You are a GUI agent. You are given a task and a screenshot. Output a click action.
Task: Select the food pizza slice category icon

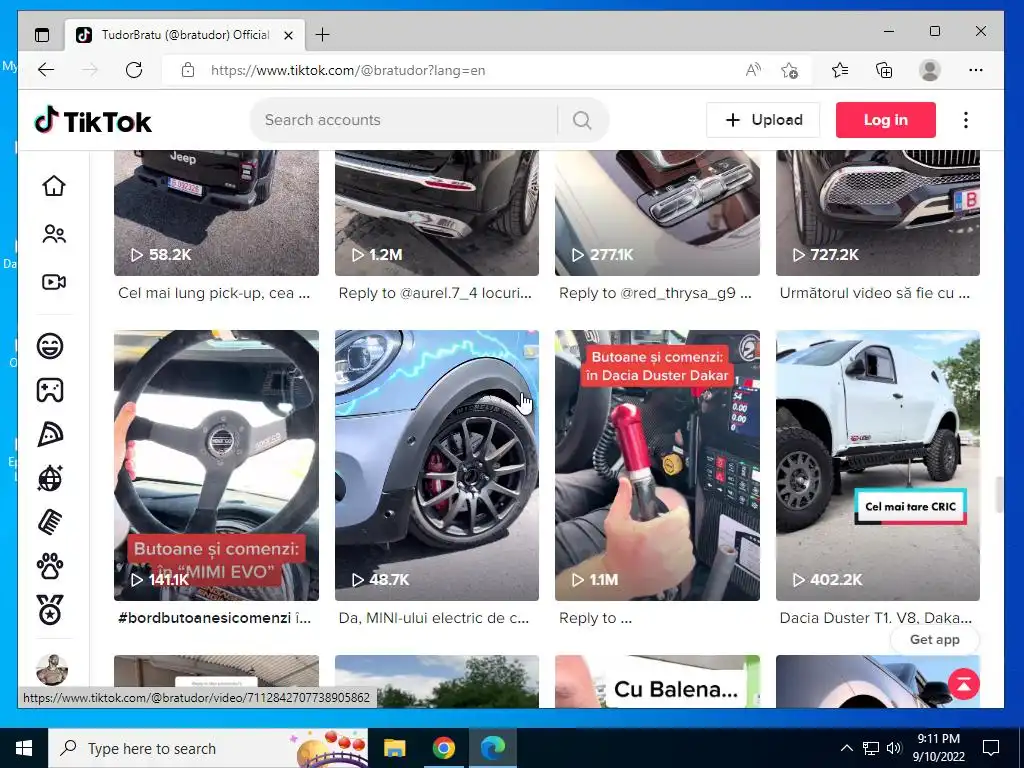point(50,434)
